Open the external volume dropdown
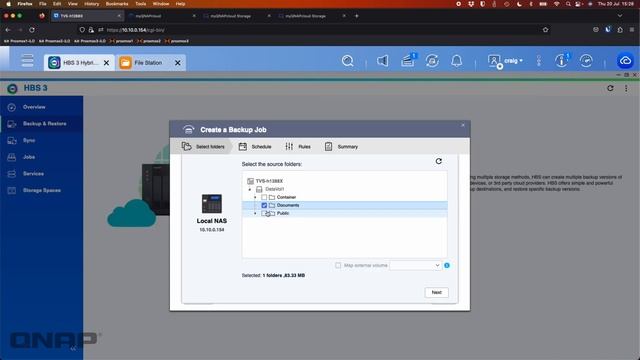The height and width of the screenshot is (360, 640). pyautogui.click(x=415, y=265)
